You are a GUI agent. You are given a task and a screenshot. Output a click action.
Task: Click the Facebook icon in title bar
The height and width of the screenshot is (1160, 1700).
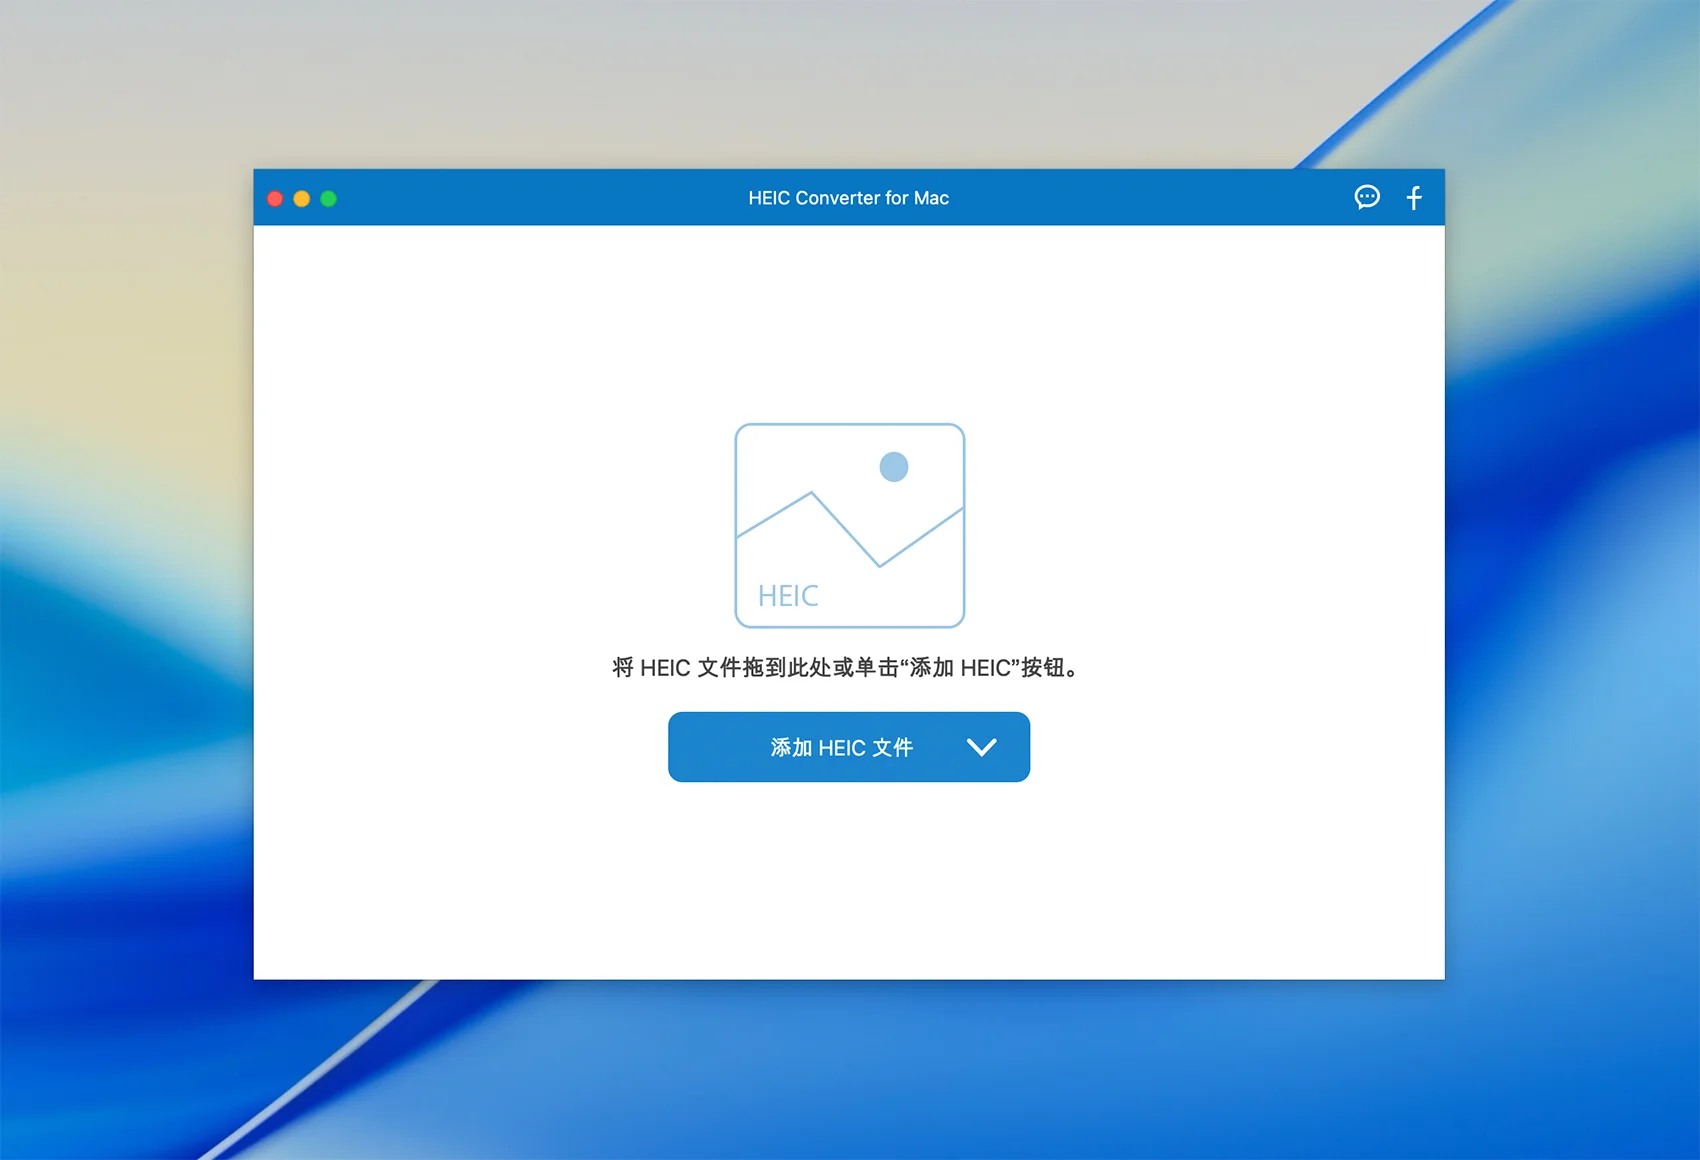tap(1414, 198)
